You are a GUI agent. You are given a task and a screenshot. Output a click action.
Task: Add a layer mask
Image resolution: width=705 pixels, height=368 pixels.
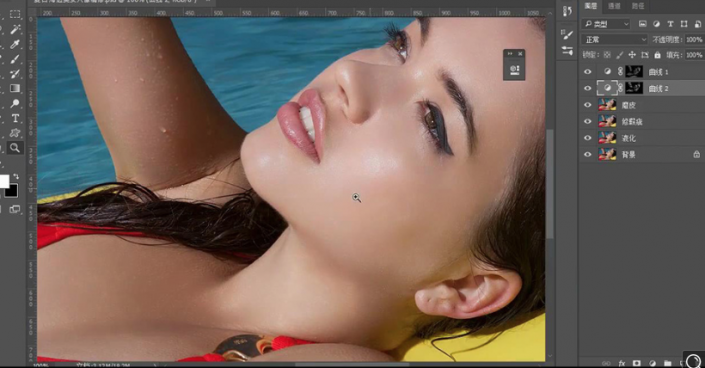pos(637,363)
